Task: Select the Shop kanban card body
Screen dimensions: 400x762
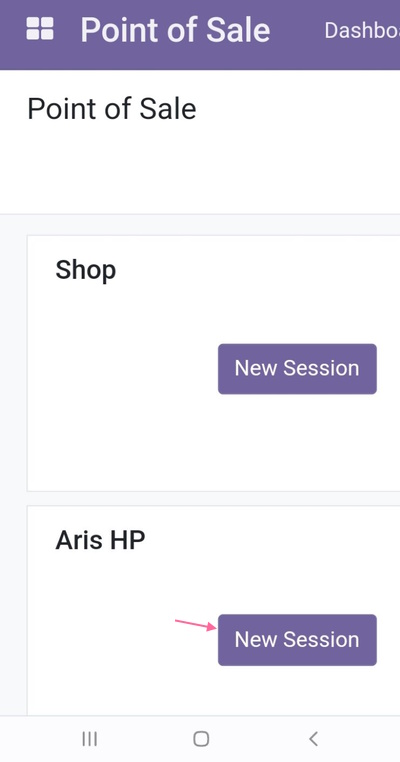Action: pyautogui.click(x=213, y=363)
